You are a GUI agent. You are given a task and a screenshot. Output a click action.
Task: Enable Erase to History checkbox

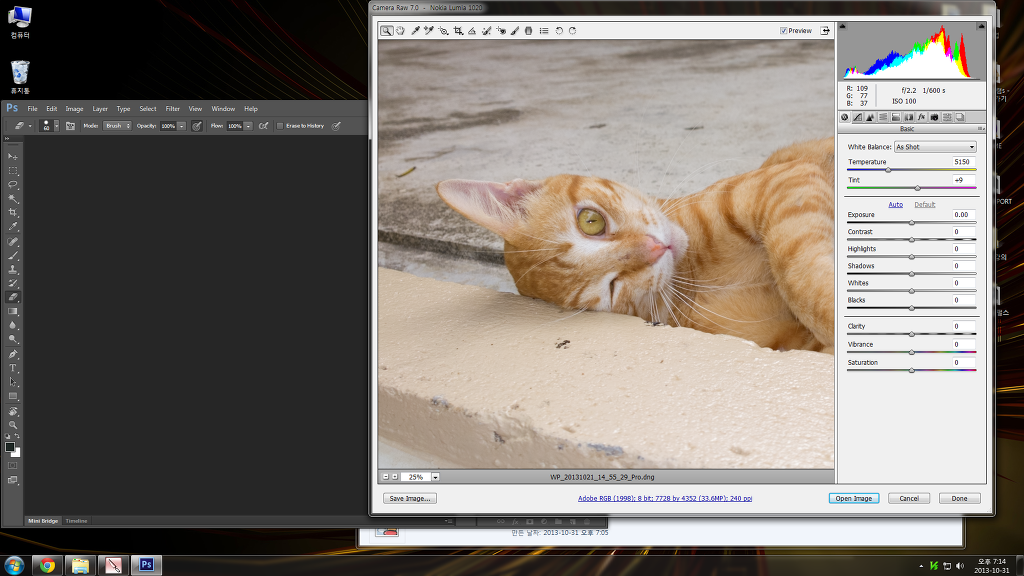click(280, 126)
